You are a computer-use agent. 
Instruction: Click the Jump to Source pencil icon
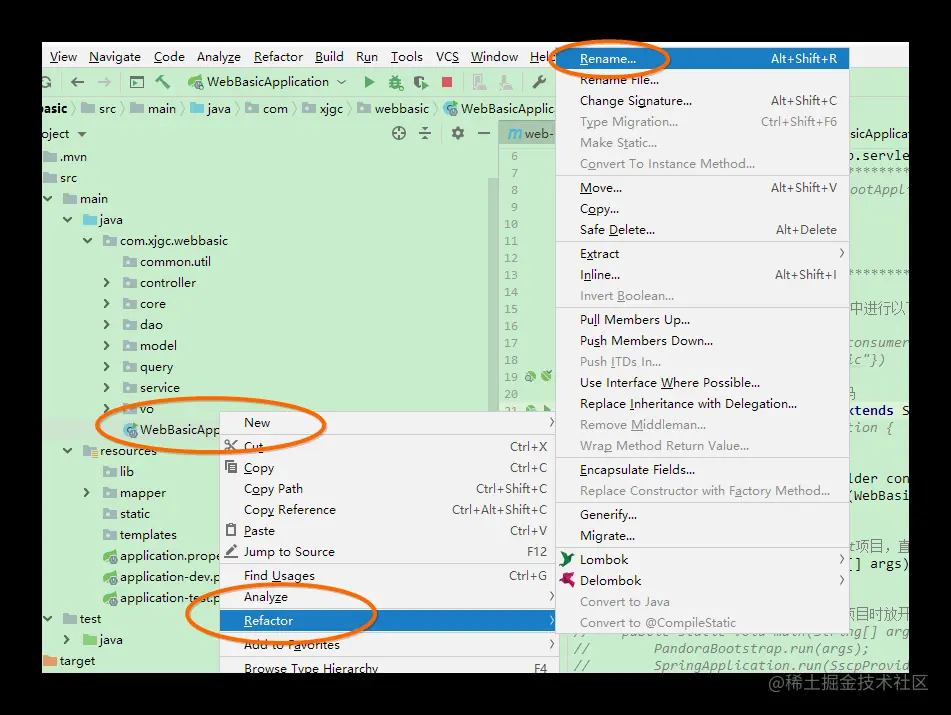230,551
